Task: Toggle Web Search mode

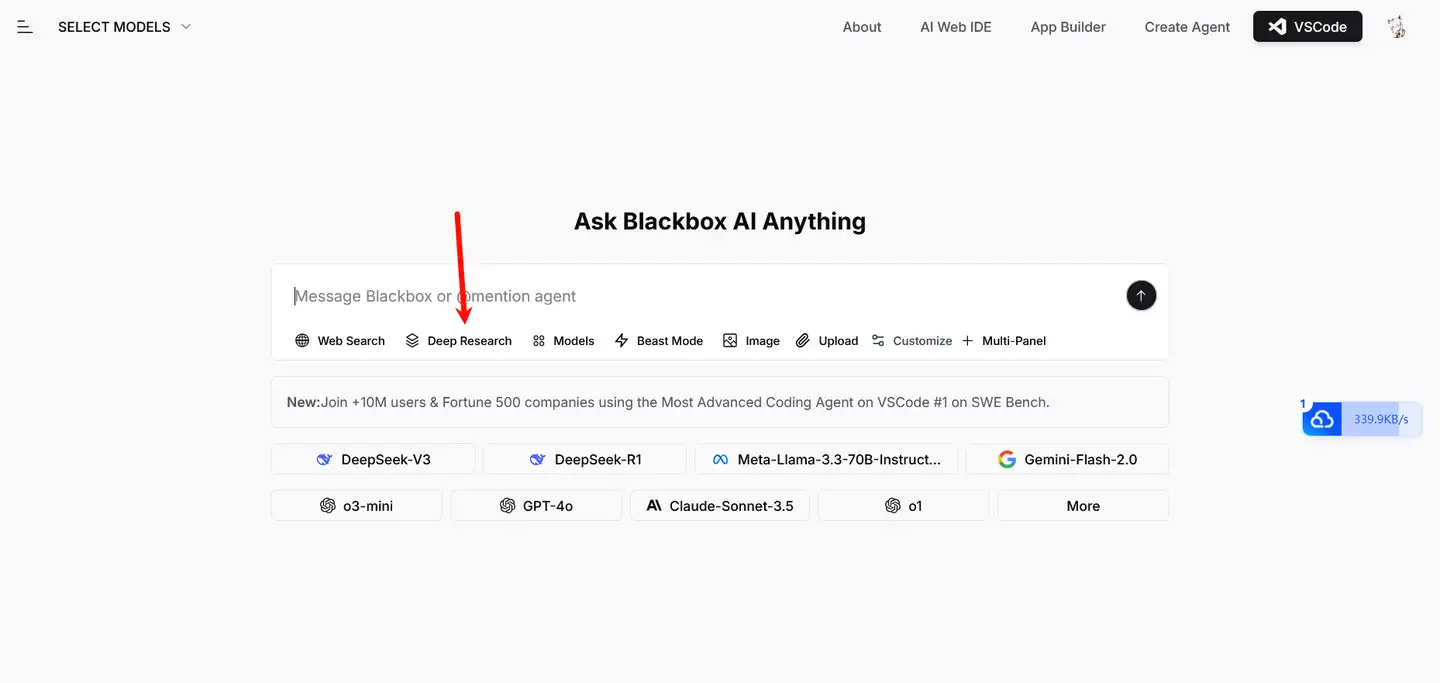Action: [340, 341]
